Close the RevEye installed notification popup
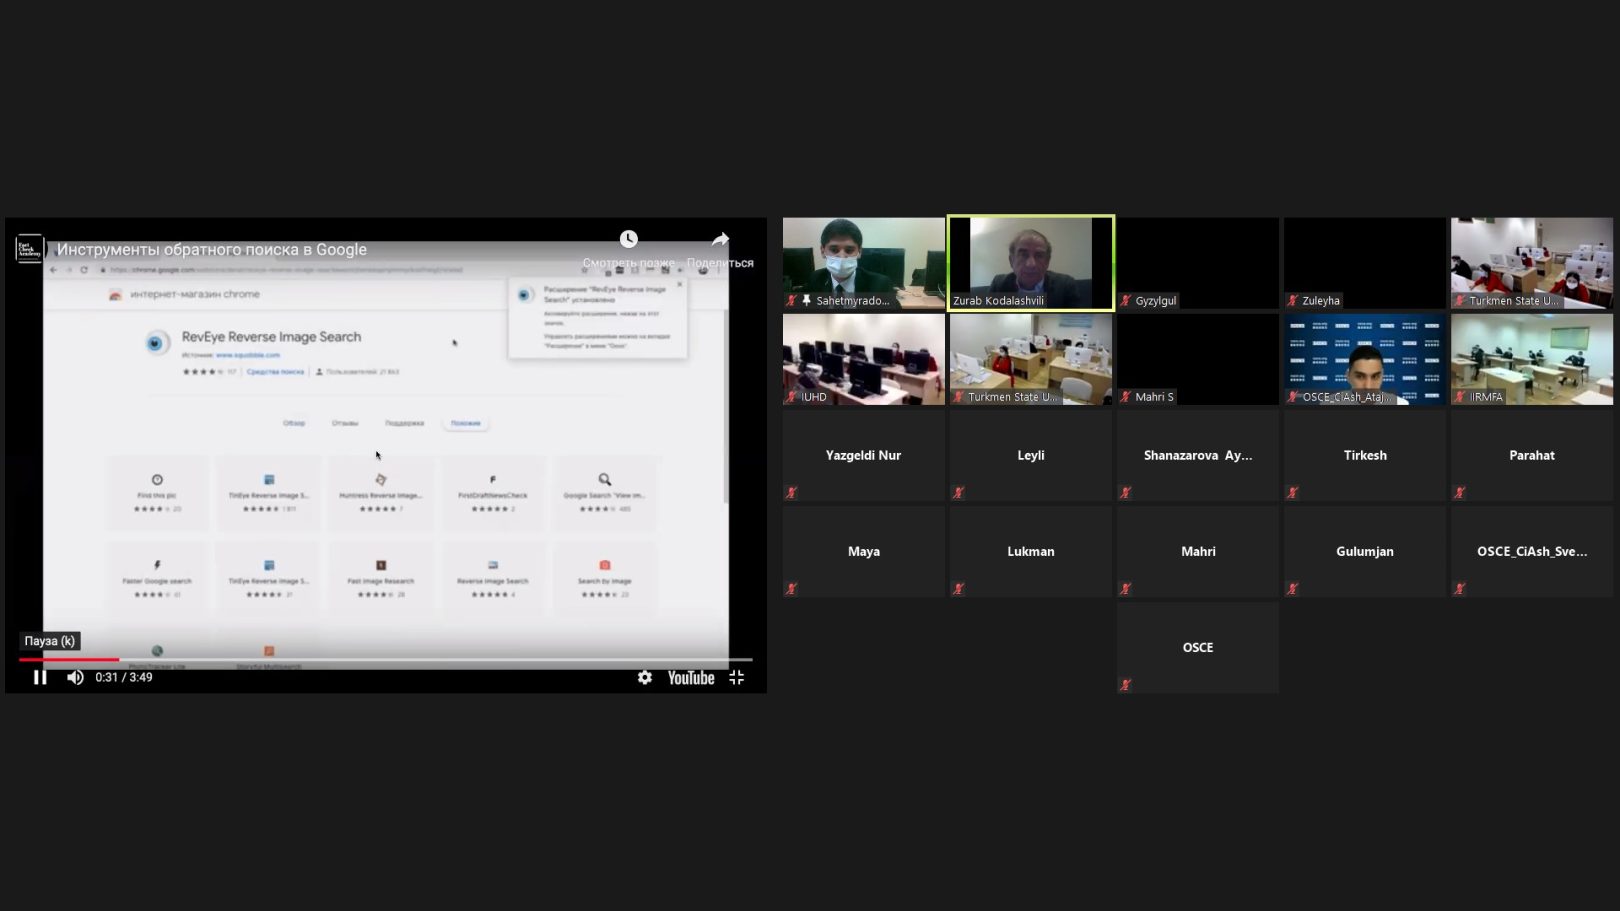 (x=680, y=285)
